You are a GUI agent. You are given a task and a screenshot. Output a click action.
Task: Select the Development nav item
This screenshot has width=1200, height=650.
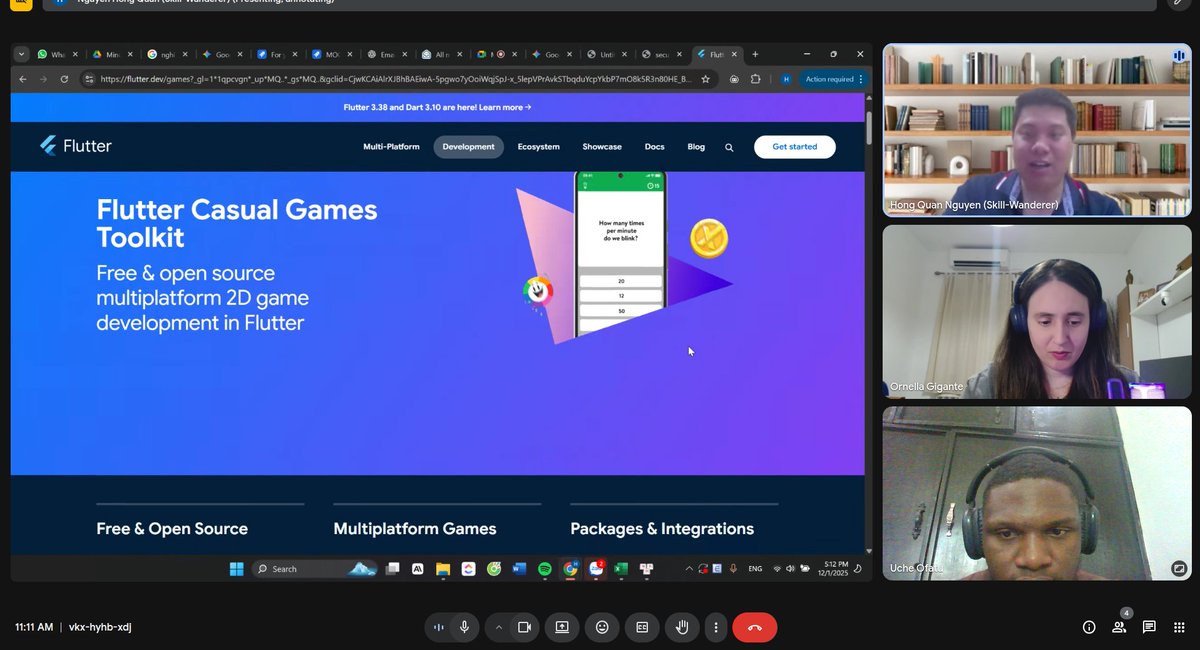point(468,147)
